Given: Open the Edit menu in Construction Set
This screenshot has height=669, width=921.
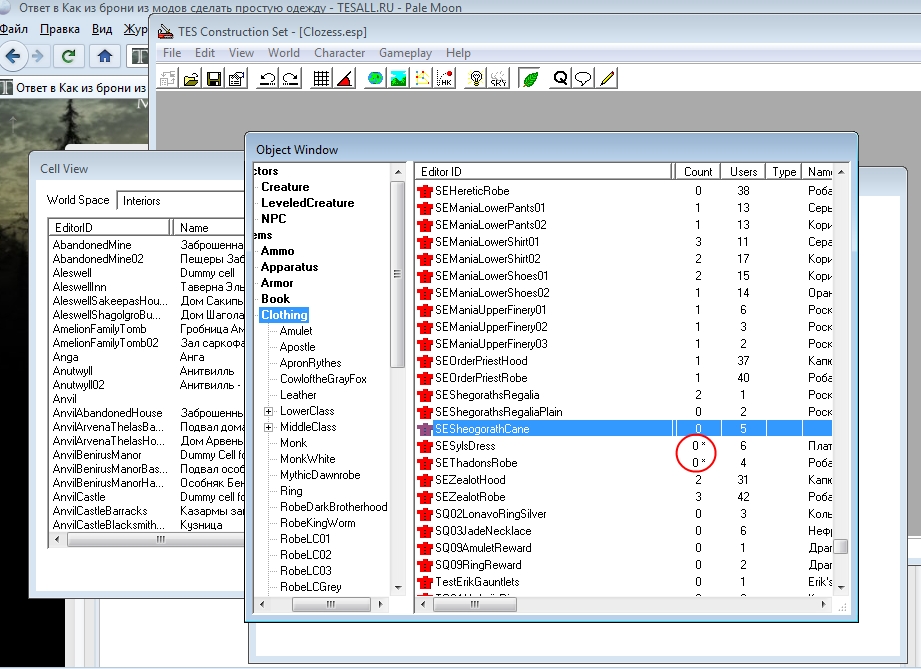Looking at the screenshot, I should tap(205, 53).
